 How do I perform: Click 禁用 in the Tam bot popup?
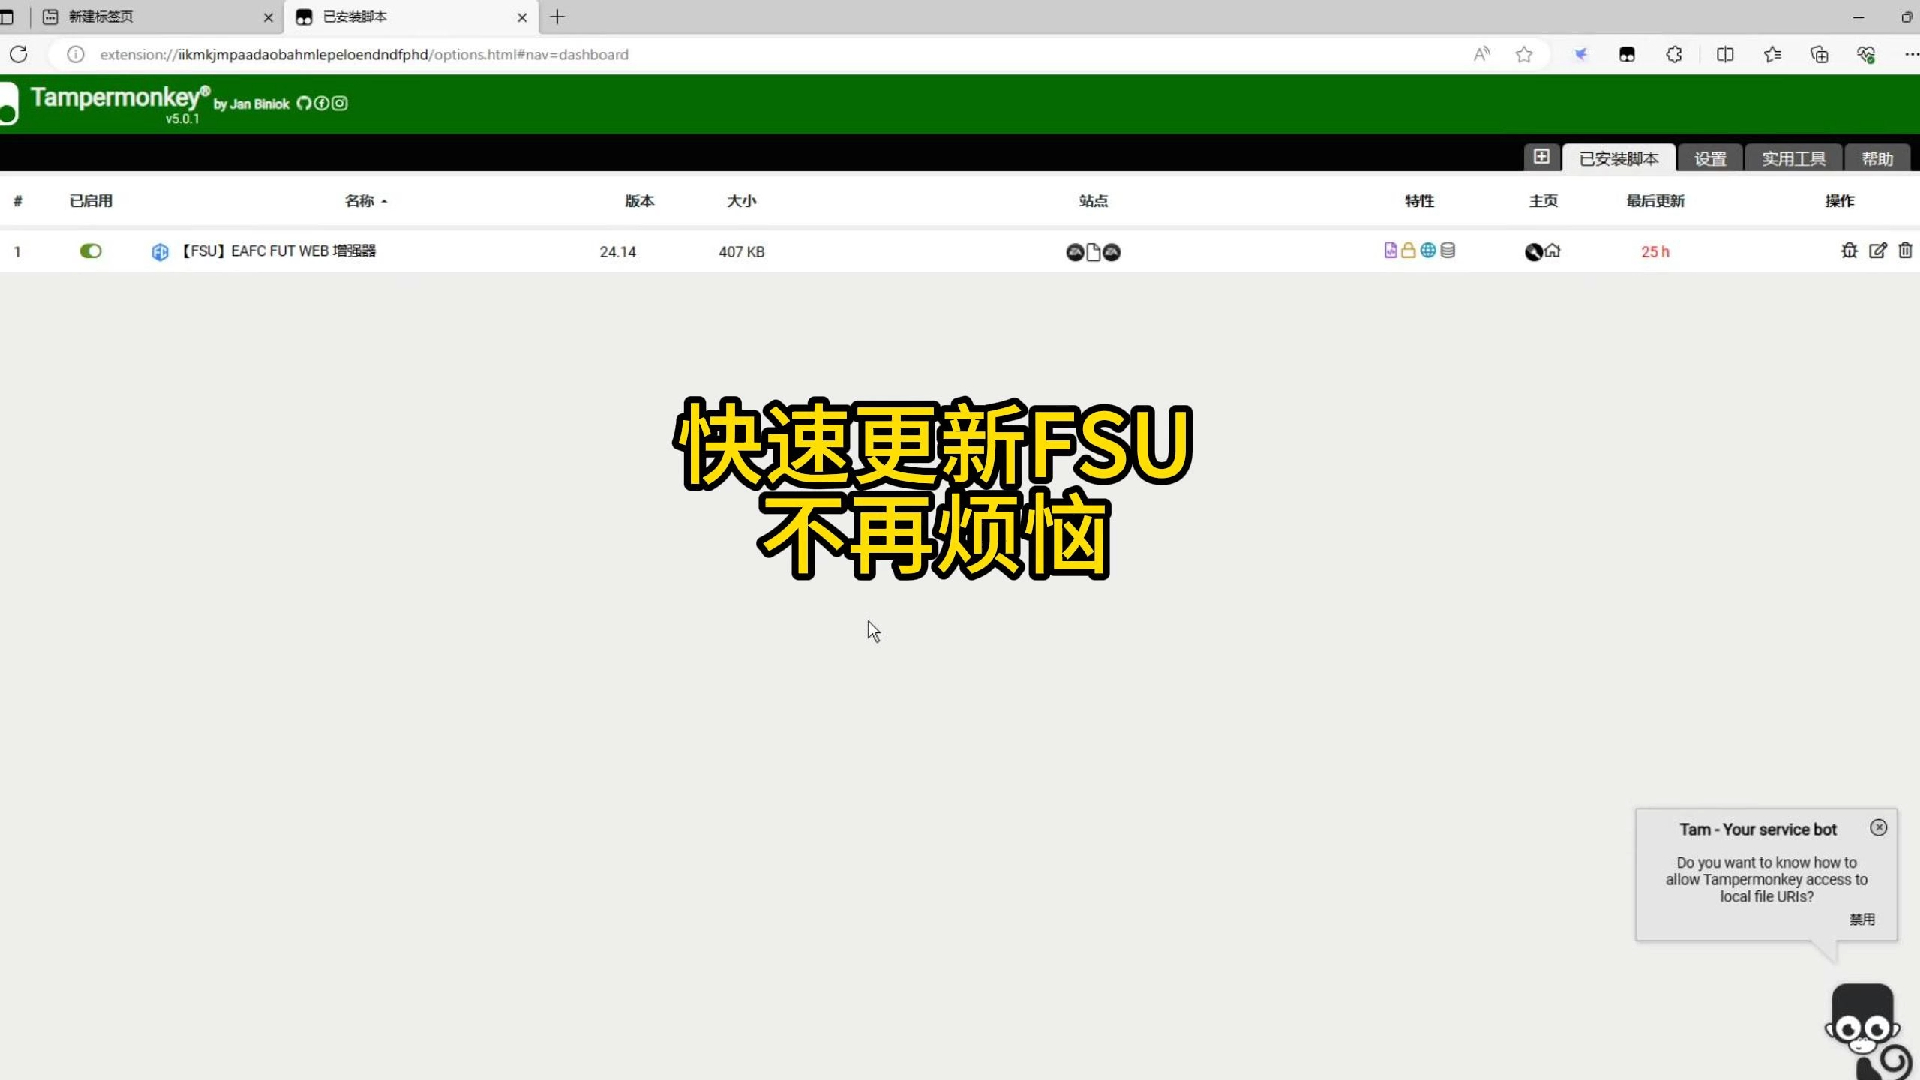1861,920
